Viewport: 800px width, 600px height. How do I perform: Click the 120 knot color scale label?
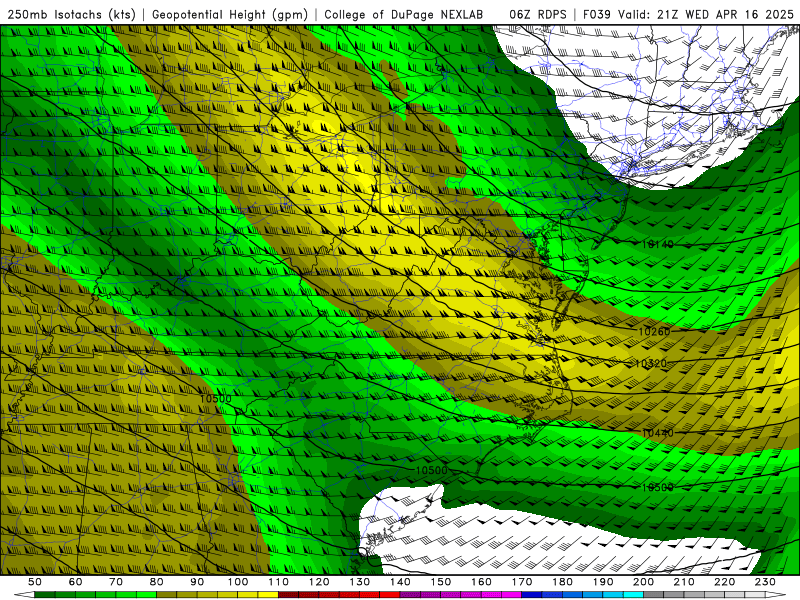319,582
